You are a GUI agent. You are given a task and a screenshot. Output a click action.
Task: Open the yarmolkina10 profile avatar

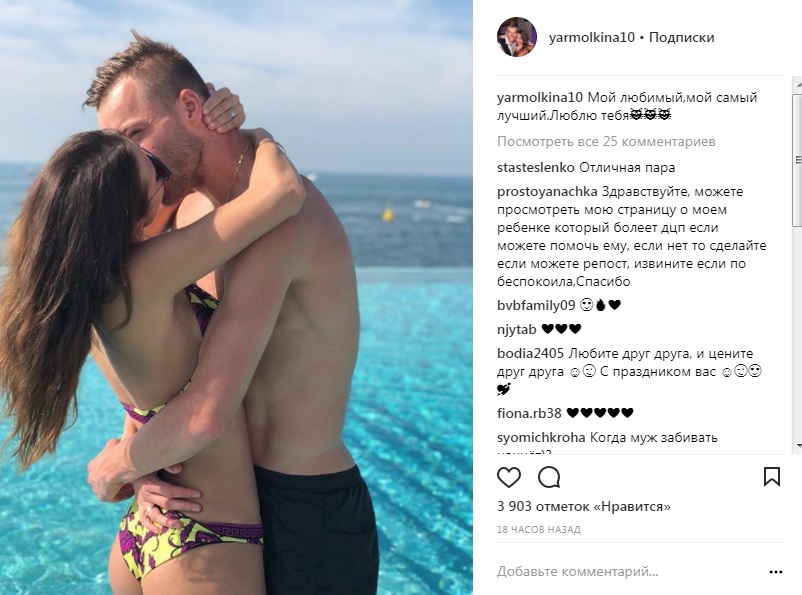tap(517, 37)
